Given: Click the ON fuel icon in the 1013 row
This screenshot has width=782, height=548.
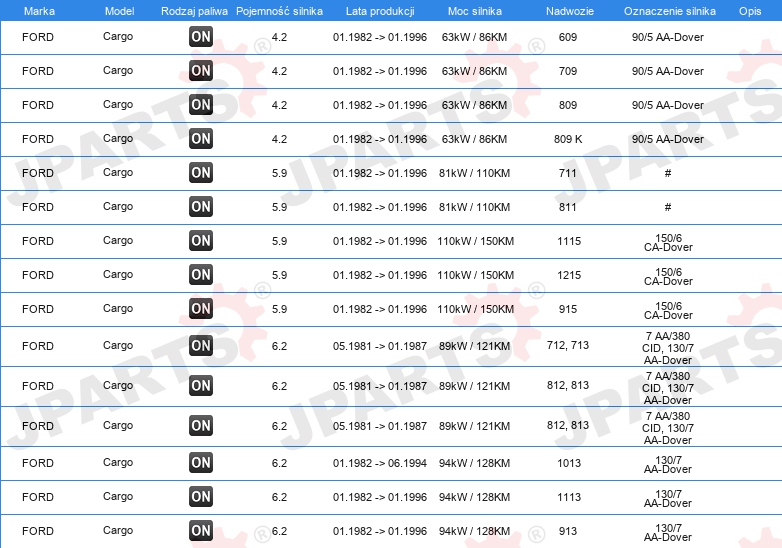Looking at the screenshot, I should [201, 462].
